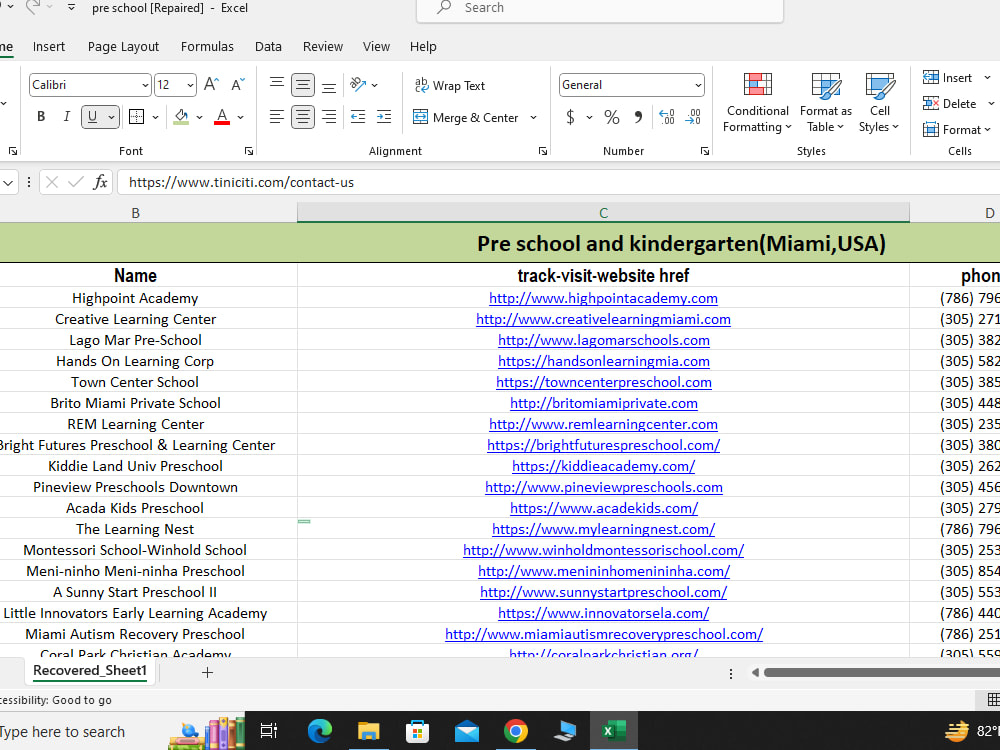Image resolution: width=1000 pixels, height=750 pixels.
Task: Center text horizontally
Action: coord(303,117)
